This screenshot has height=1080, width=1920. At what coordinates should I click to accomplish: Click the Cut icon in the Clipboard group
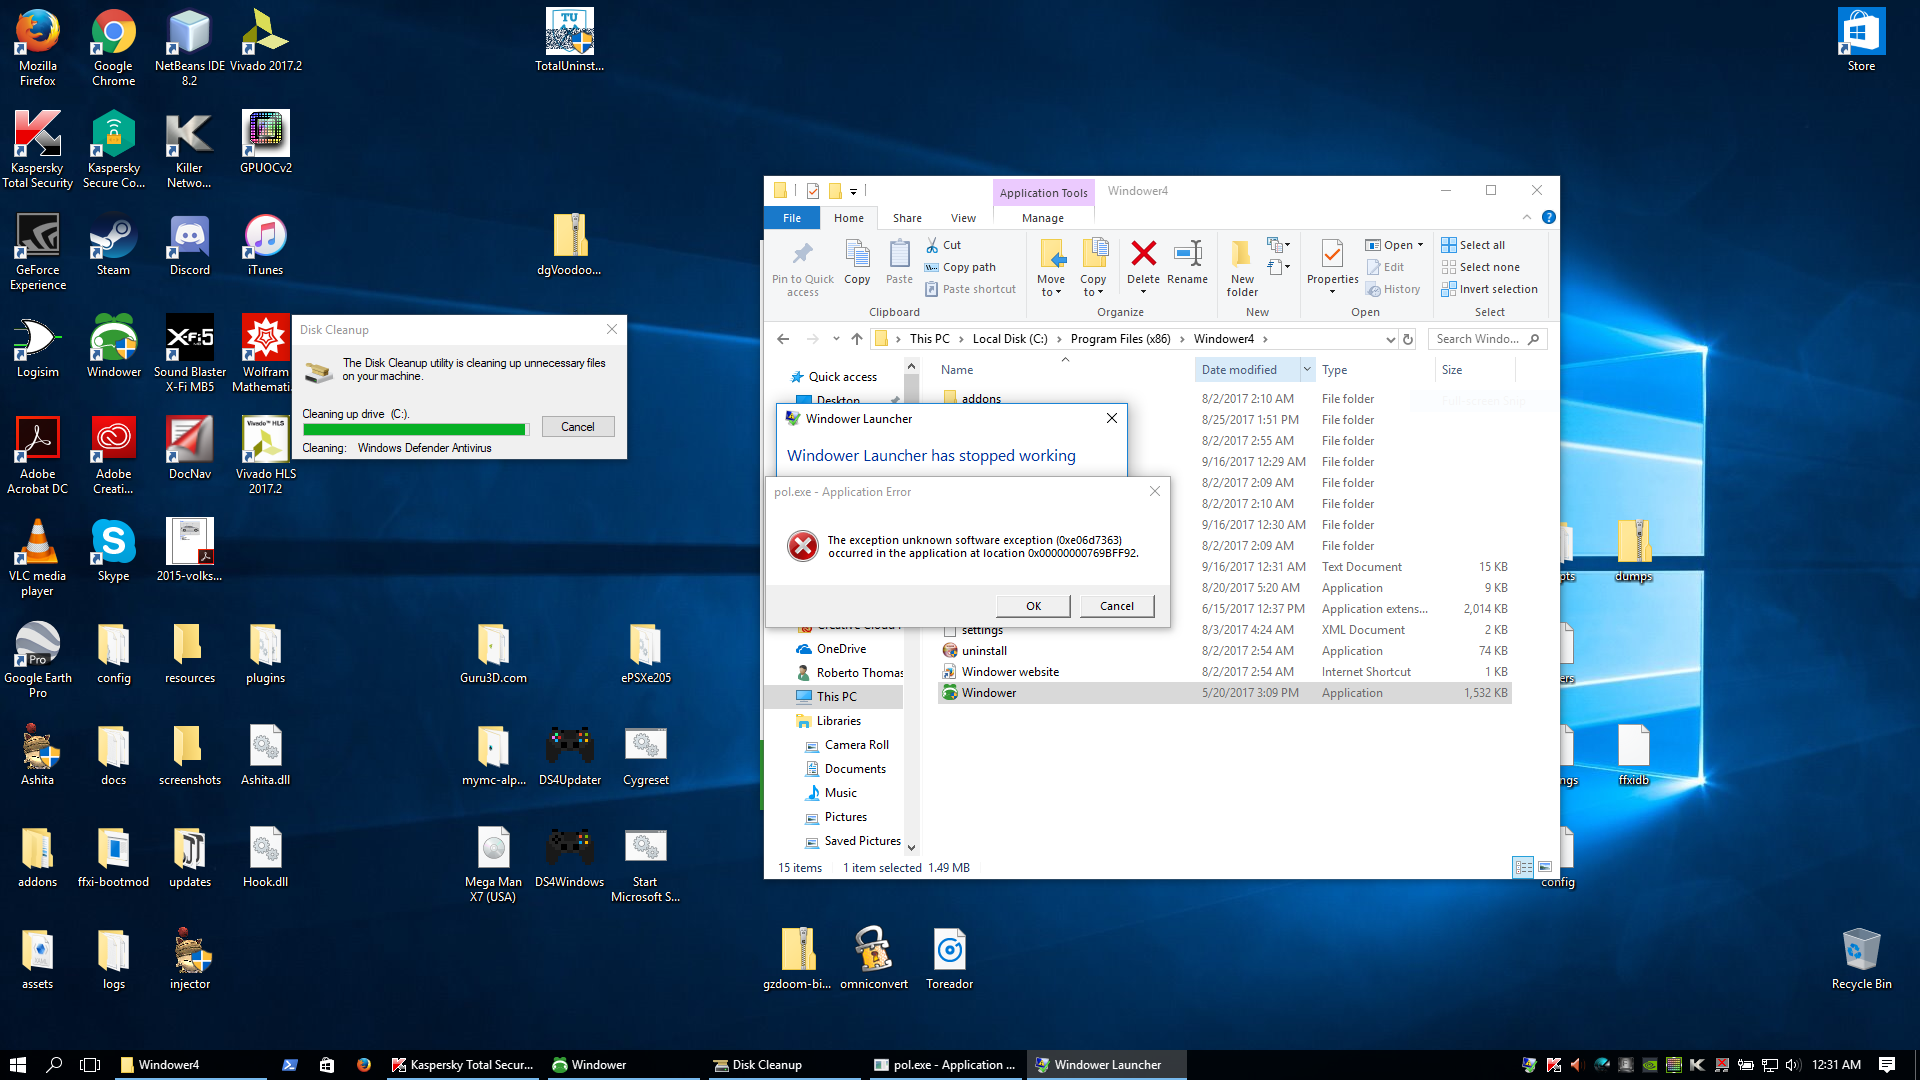coord(944,244)
